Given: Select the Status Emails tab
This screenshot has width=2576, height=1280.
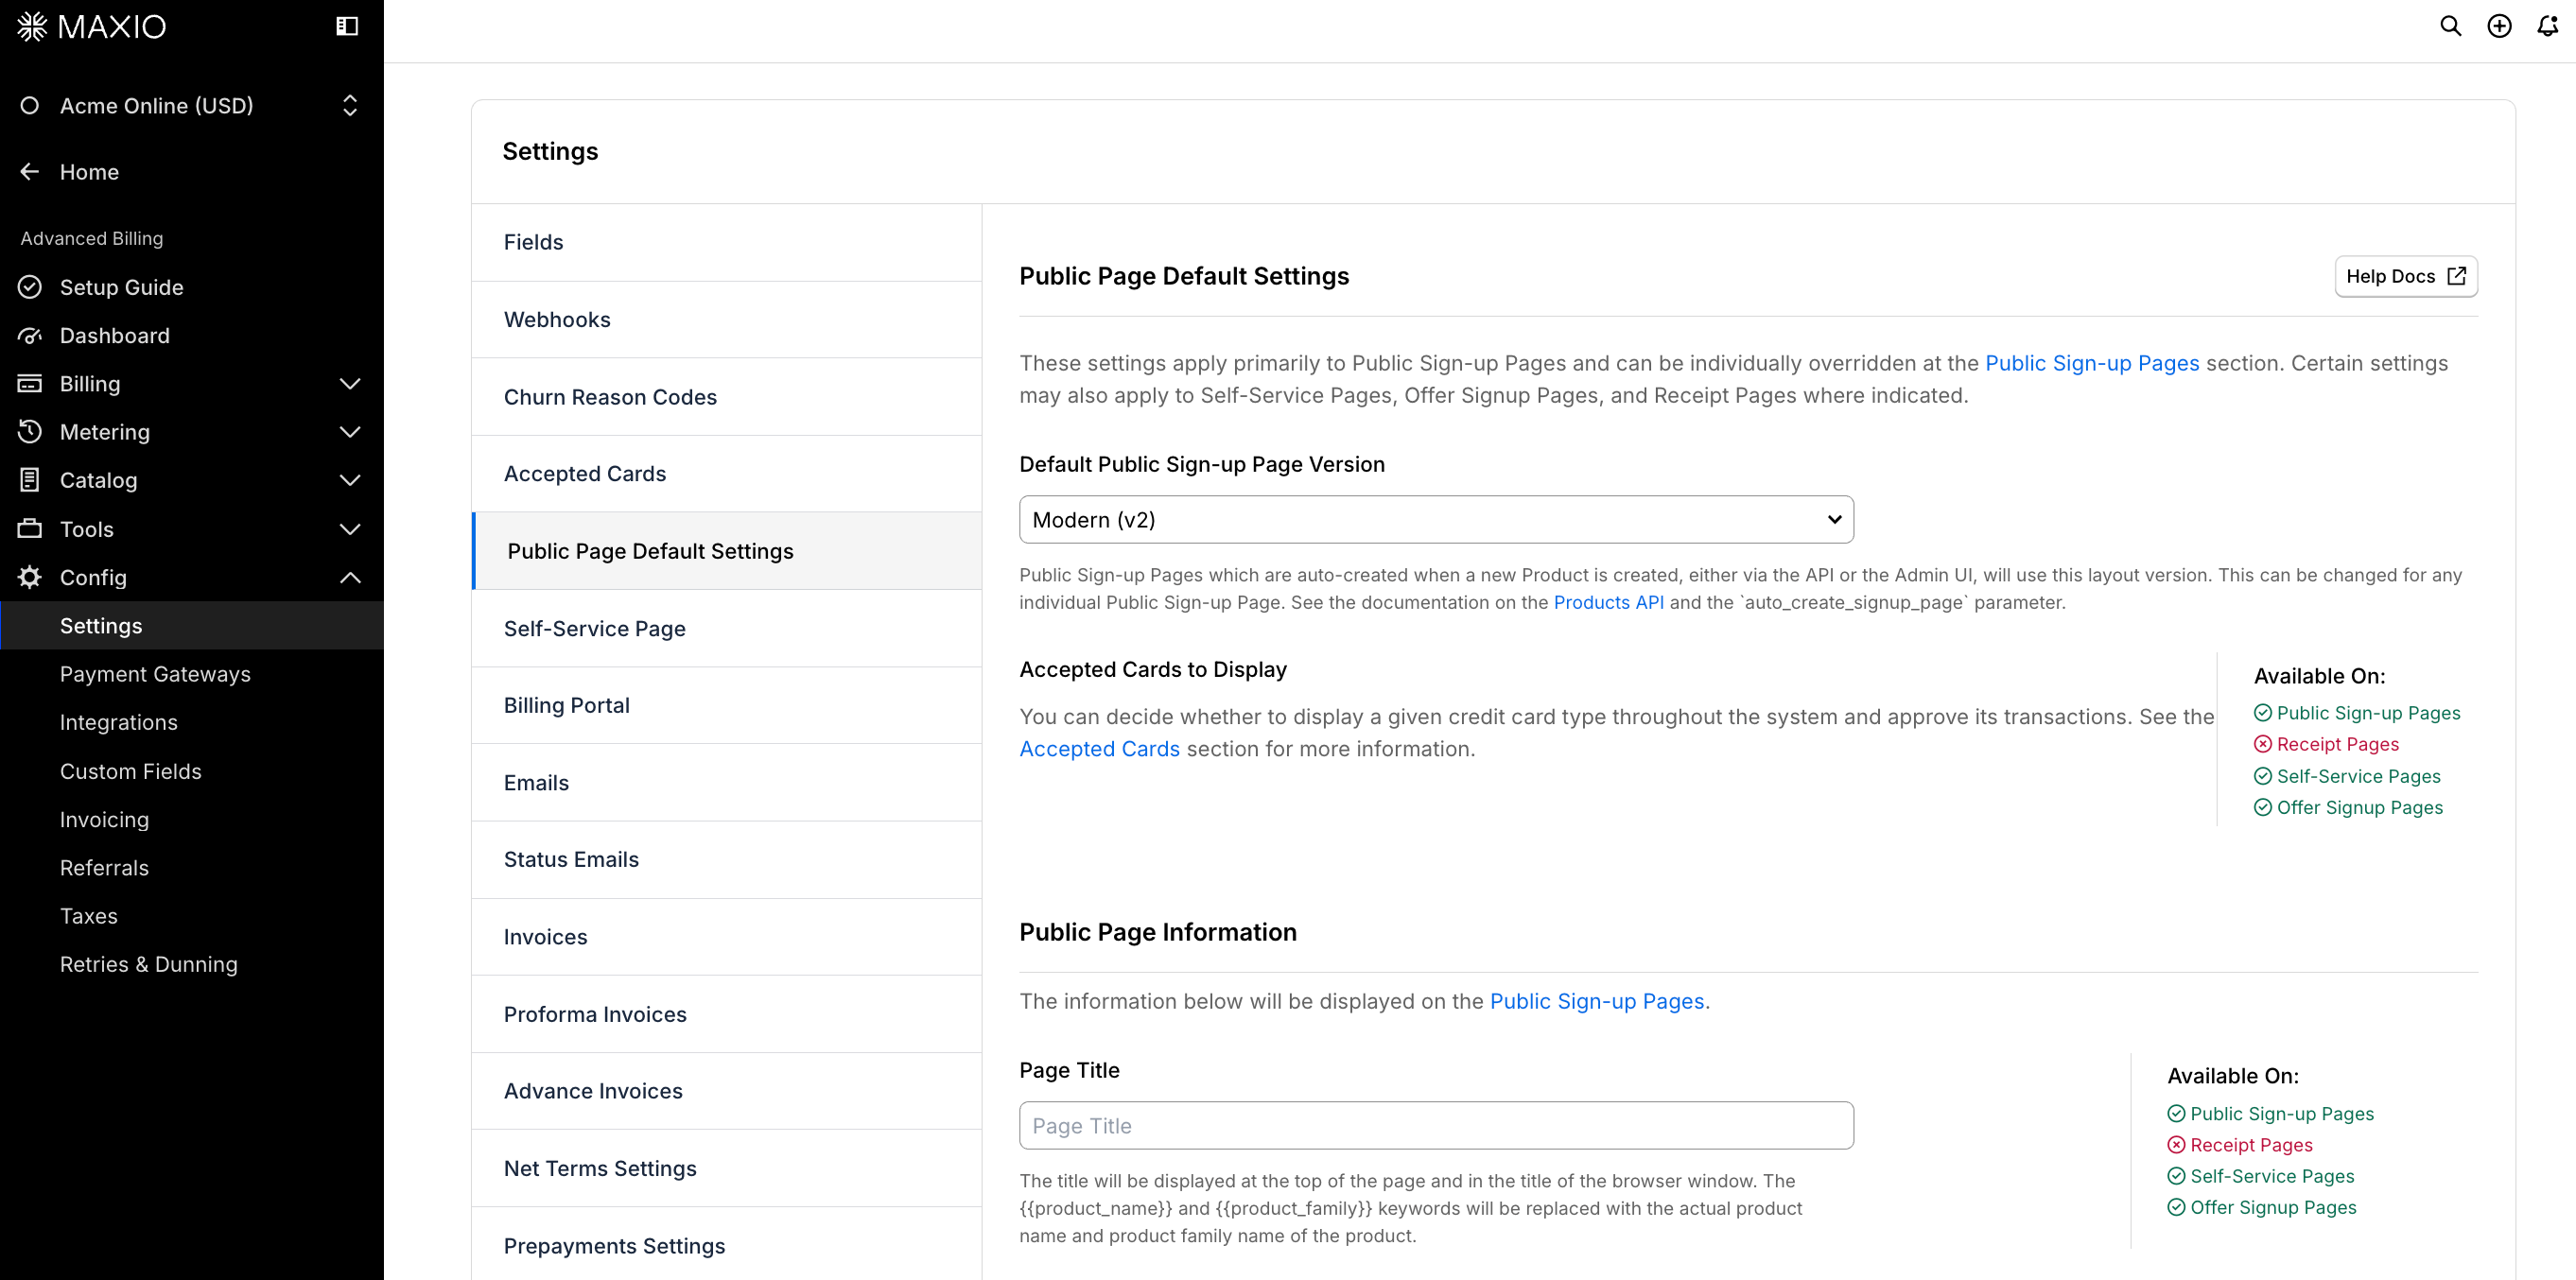Looking at the screenshot, I should (x=727, y=859).
